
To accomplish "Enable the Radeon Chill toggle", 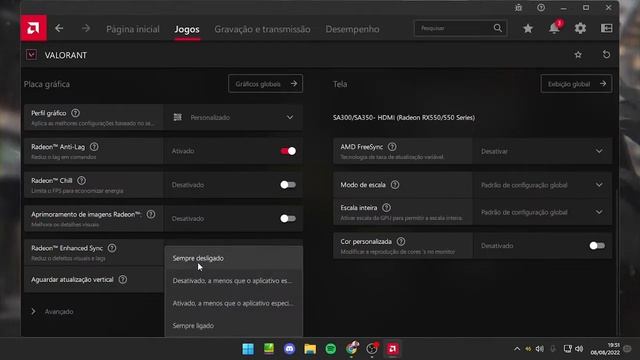I will (288, 185).
